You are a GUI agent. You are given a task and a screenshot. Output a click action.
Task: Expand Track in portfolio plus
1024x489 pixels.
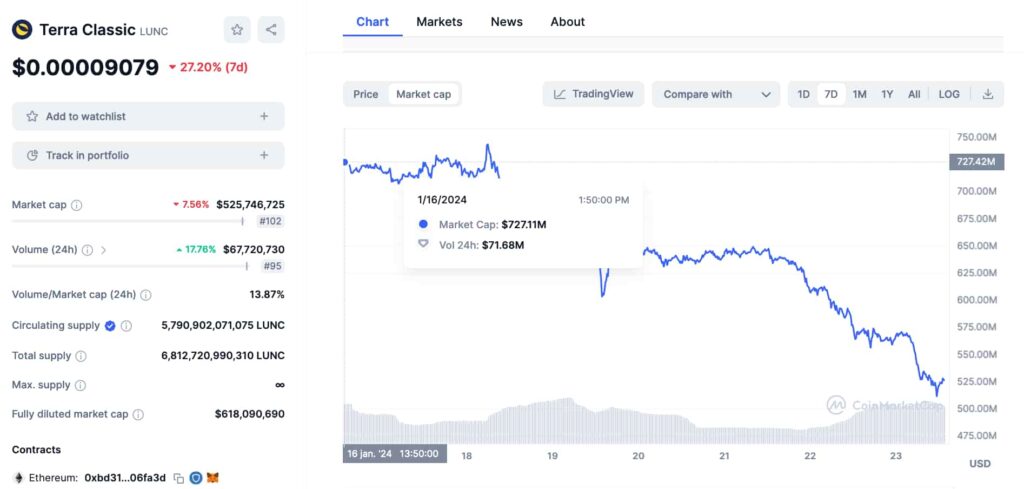pos(264,156)
